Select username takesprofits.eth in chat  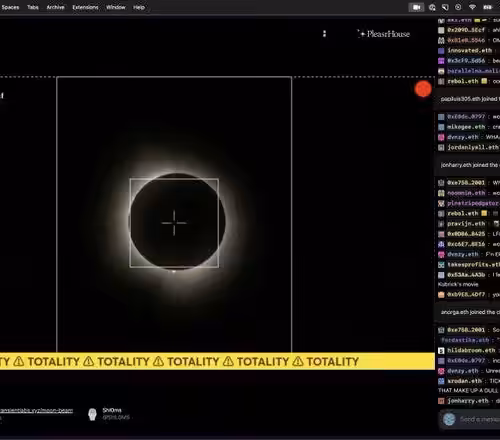473,264
